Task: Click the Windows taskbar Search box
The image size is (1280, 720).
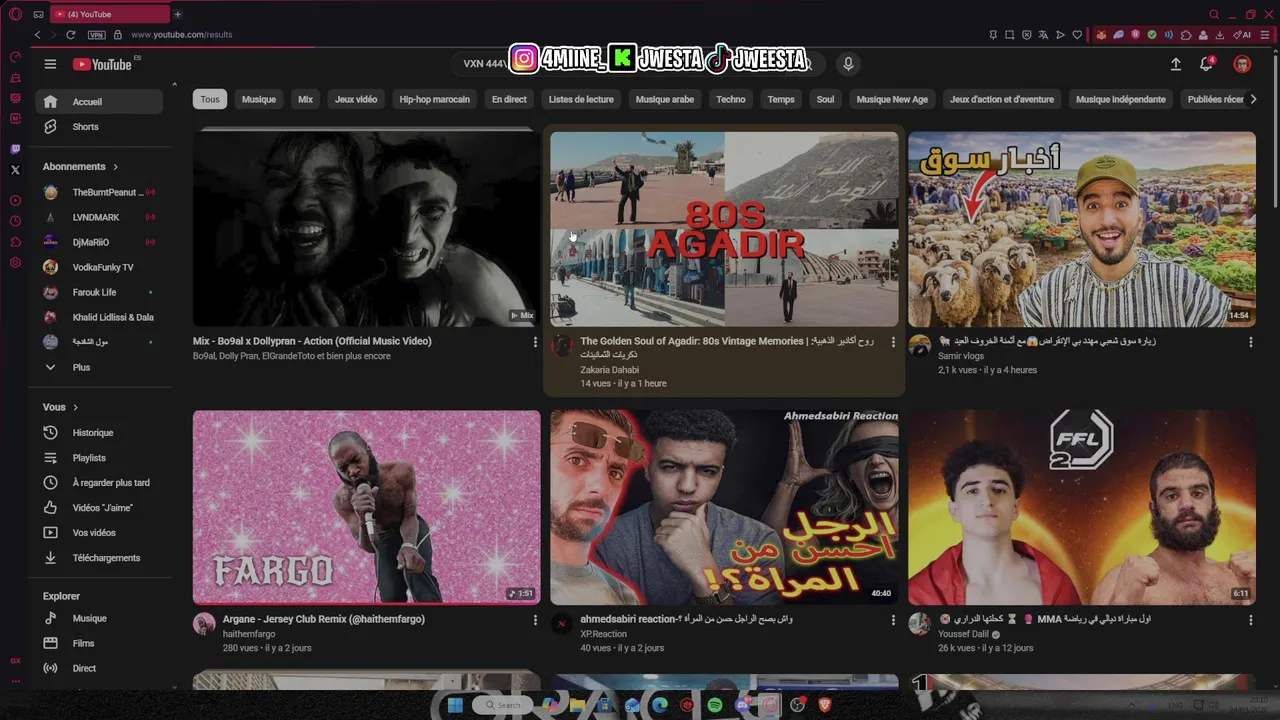Action: click(x=503, y=705)
